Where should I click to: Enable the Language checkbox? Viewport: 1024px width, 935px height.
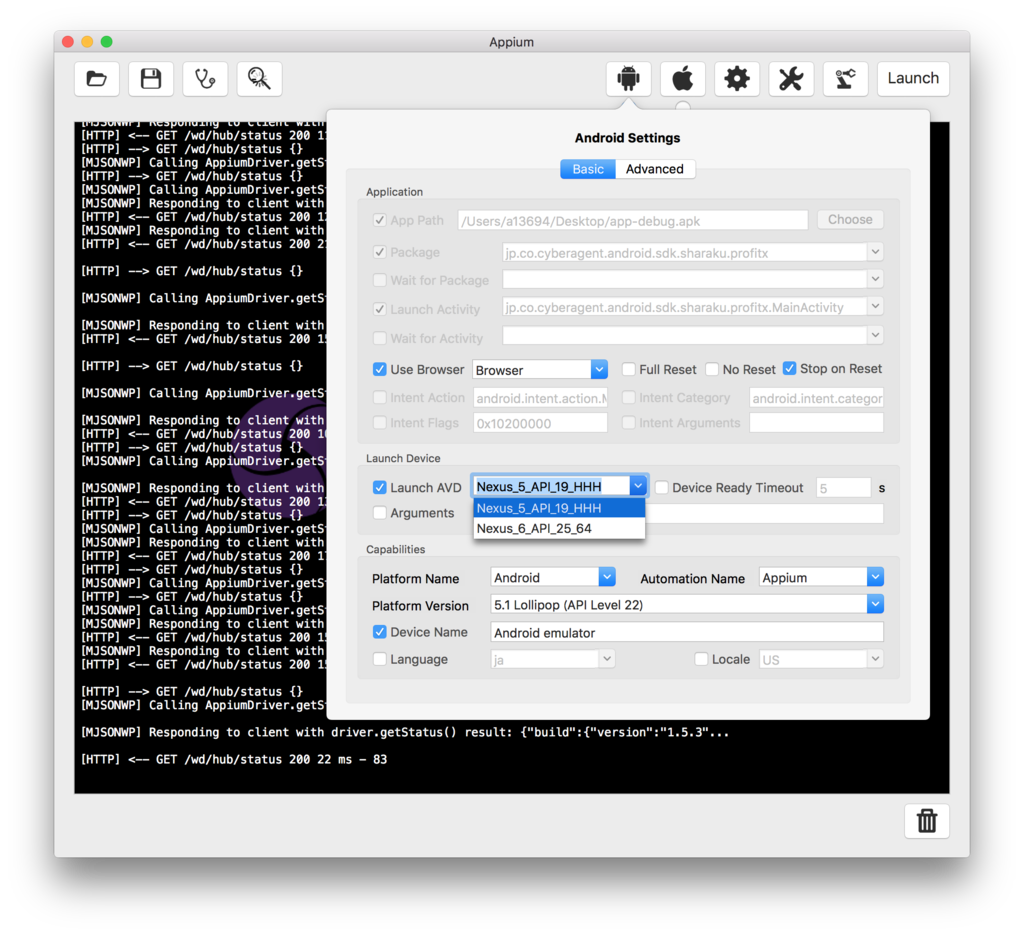pos(379,659)
